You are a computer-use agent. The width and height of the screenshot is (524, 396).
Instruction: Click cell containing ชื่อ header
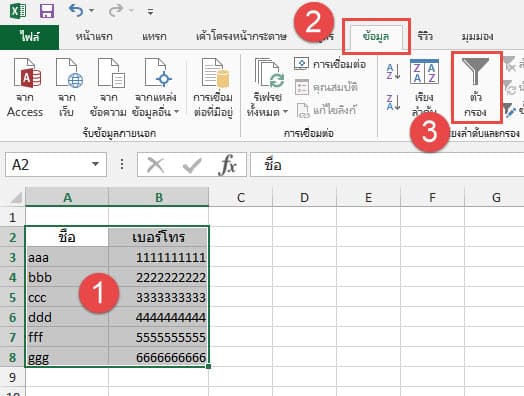pyautogui.click(x=67, y=237)
